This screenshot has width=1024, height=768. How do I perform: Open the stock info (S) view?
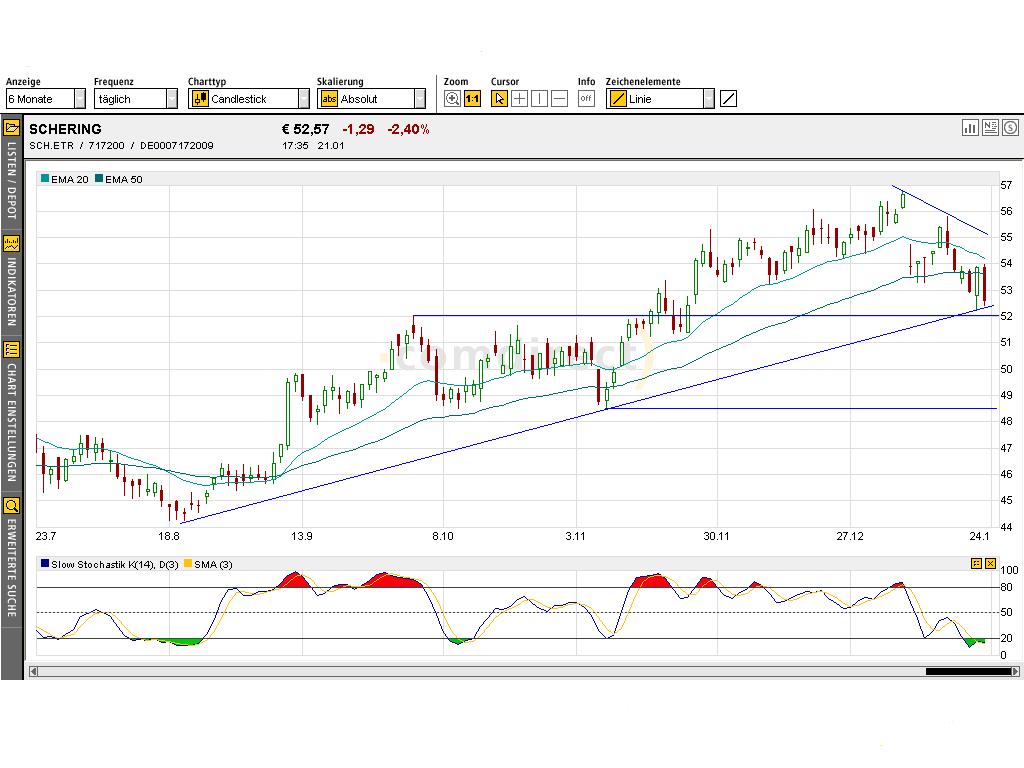tap(1010, 128)
